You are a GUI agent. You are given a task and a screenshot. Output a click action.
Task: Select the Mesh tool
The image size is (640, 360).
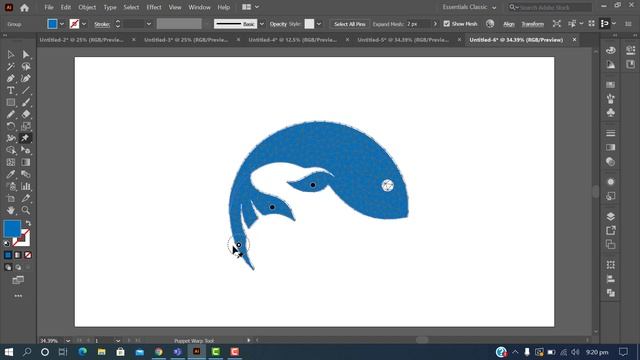pyautogui.click(x=11, y=162)
